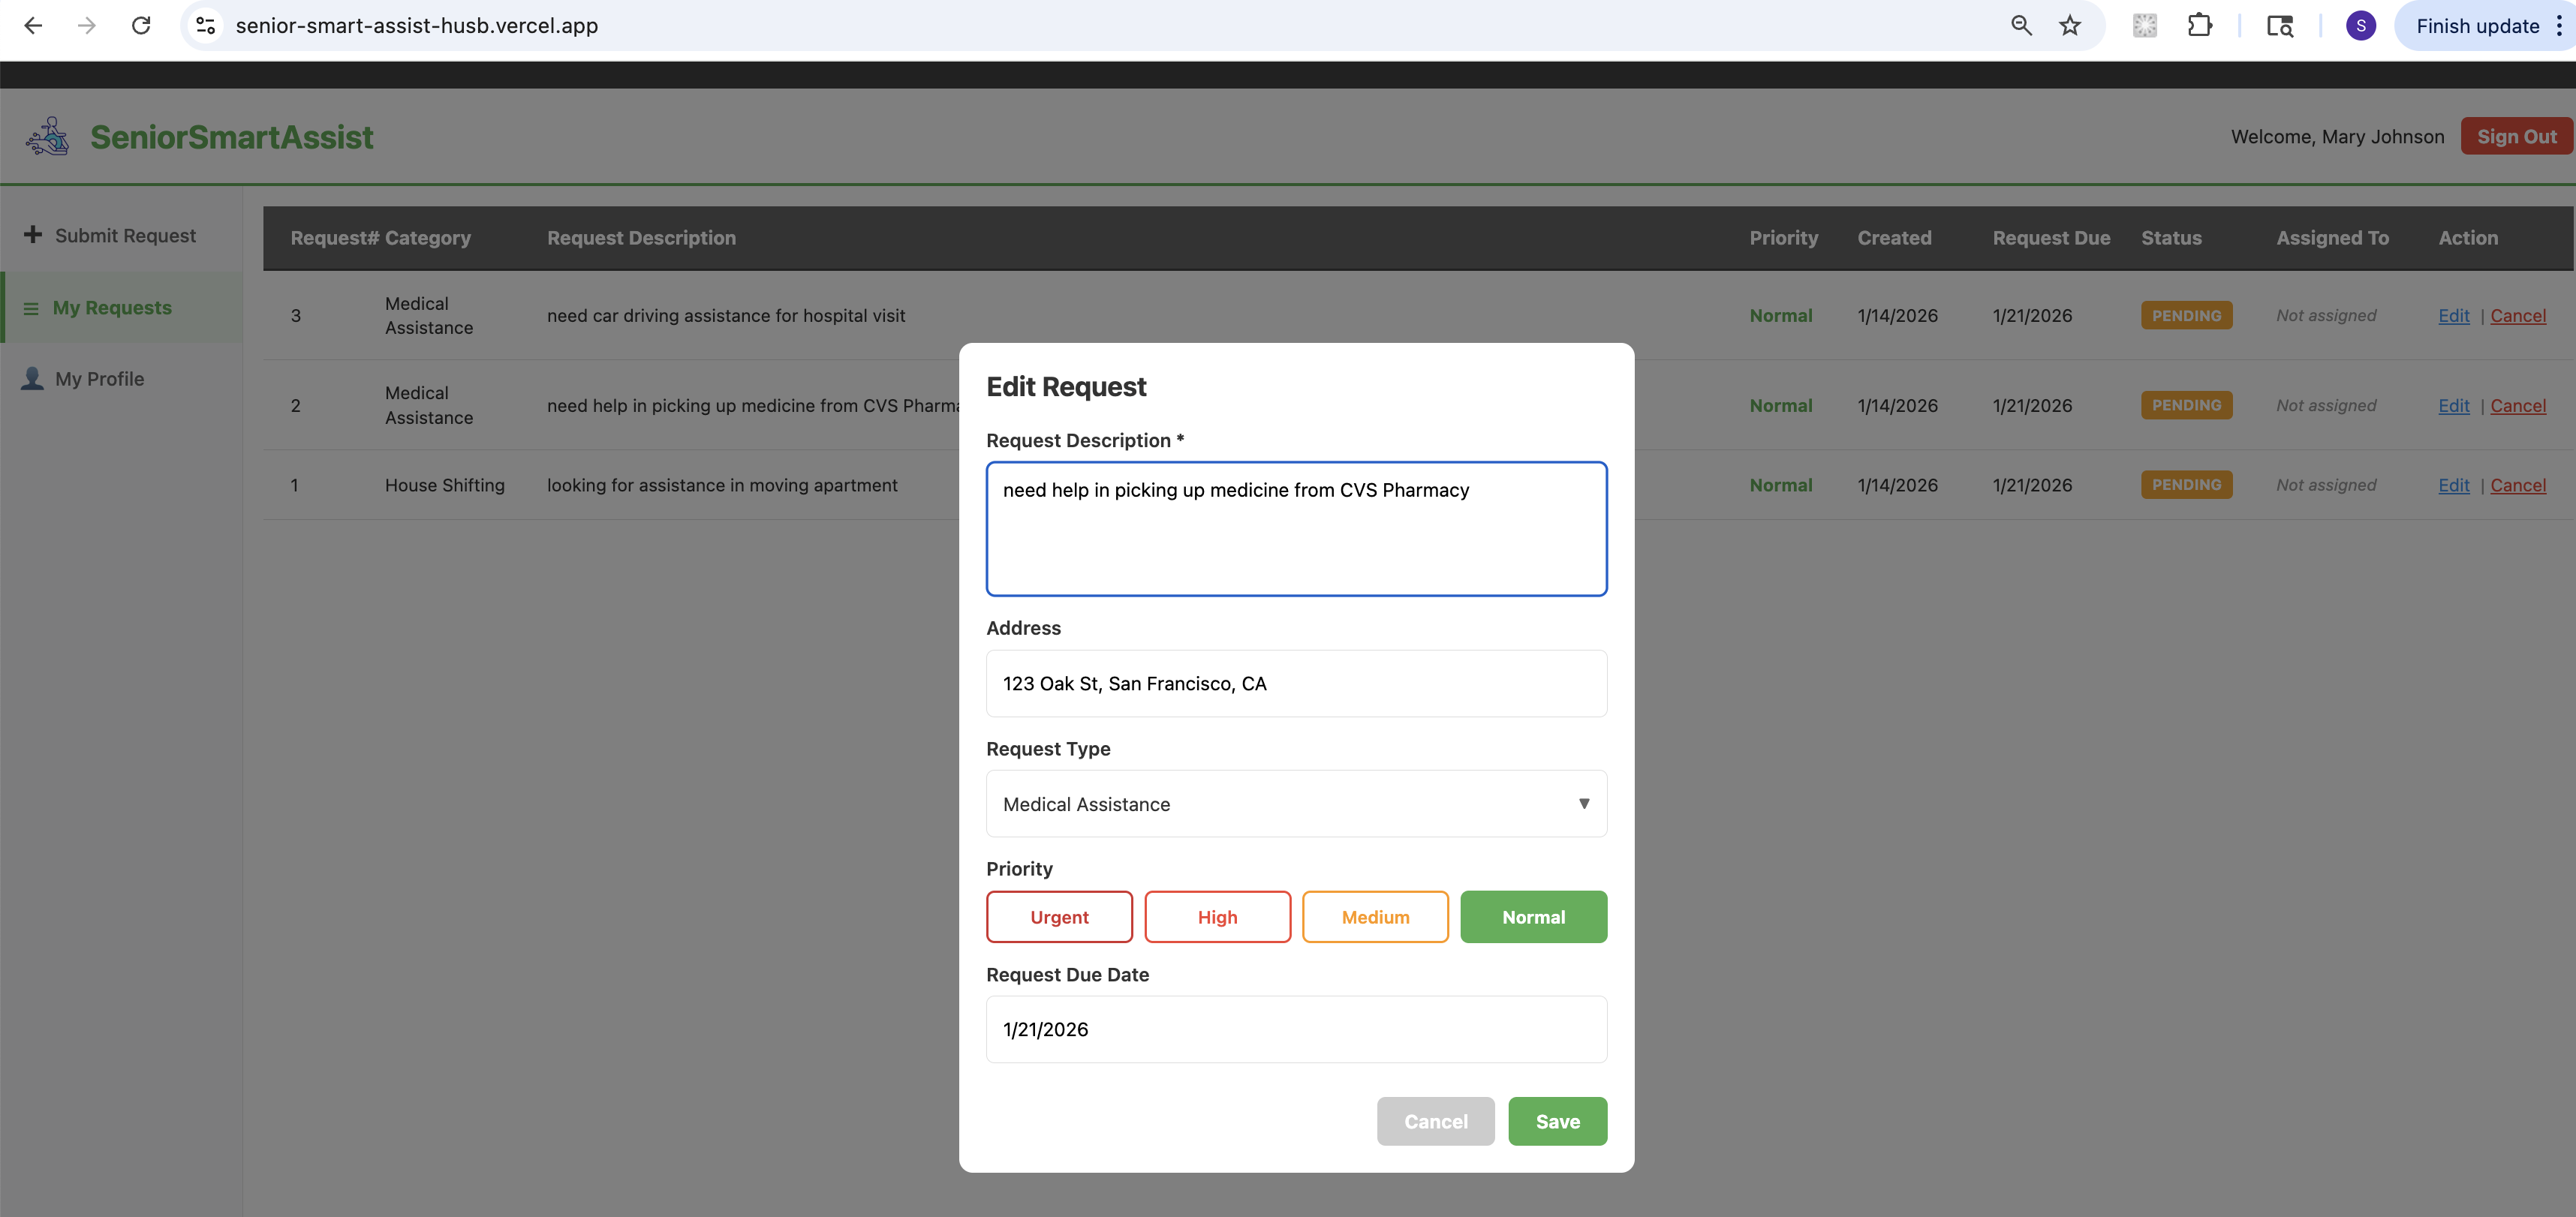This screenshot has width=2576, height=1217.
Task: Select Medium priority option
Action: pos(1375,917)
